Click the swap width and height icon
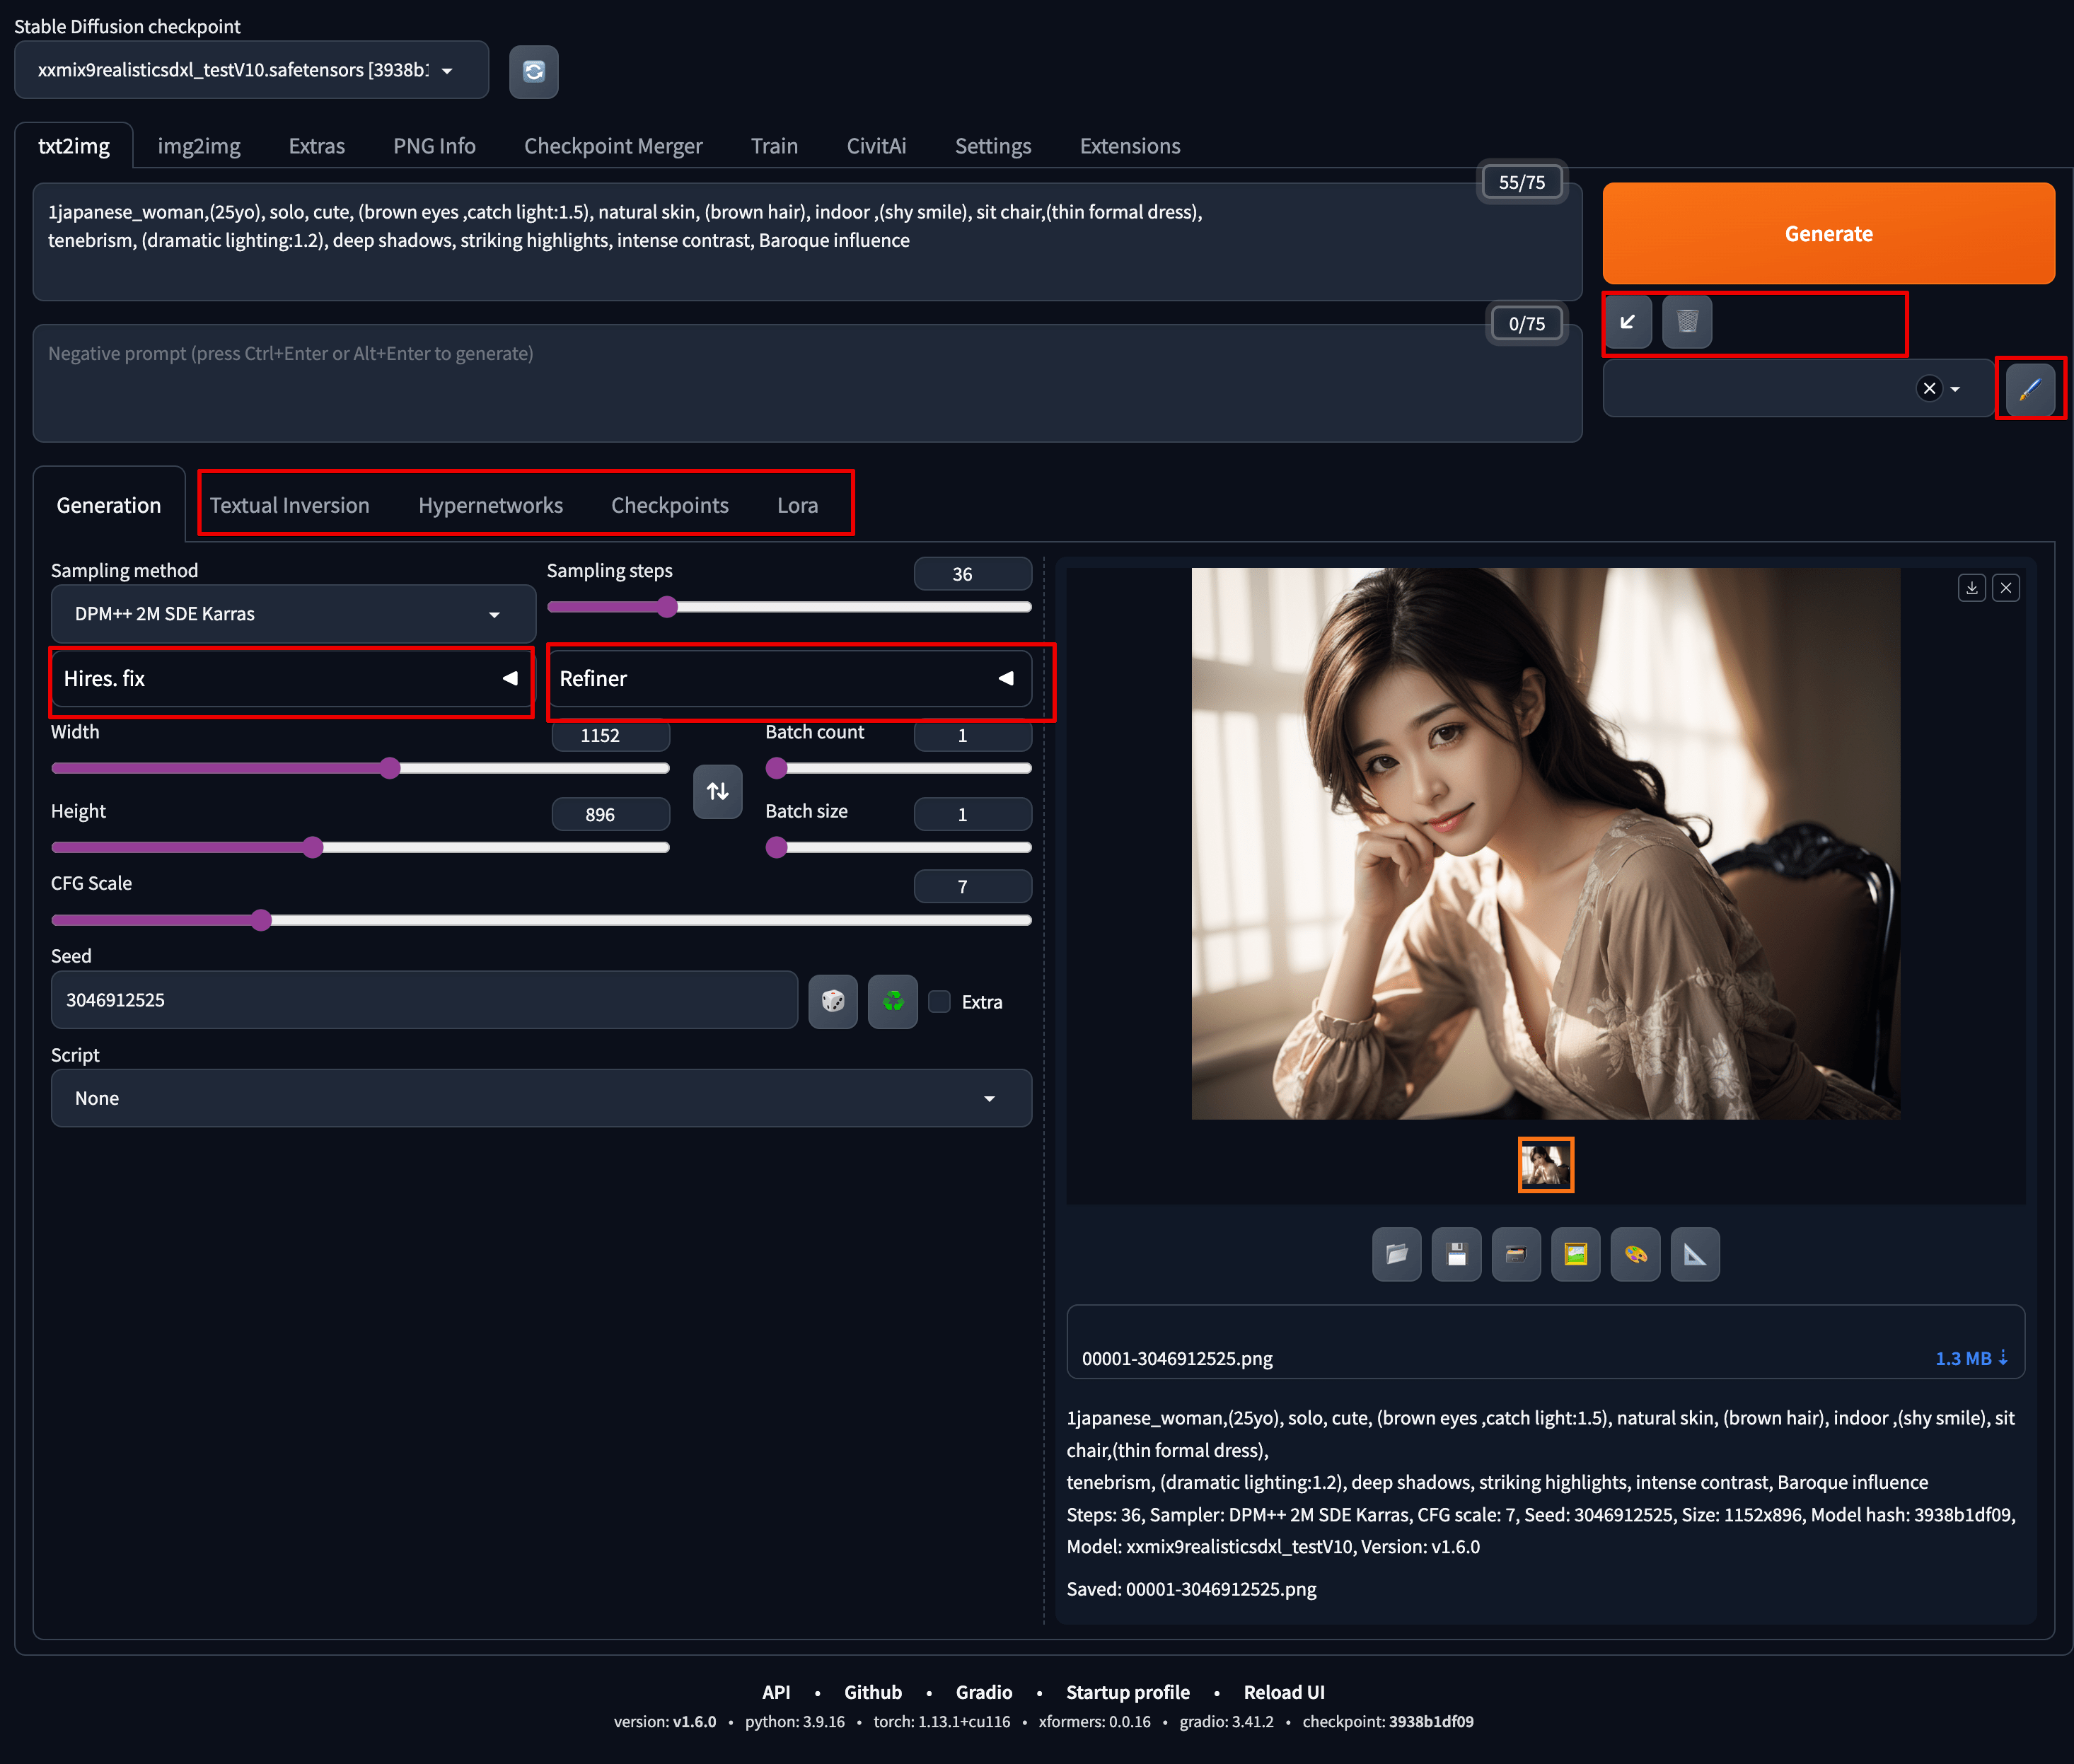This screenshot has height=1764, width=2074. pyautogui.click(x=717, y=792)
